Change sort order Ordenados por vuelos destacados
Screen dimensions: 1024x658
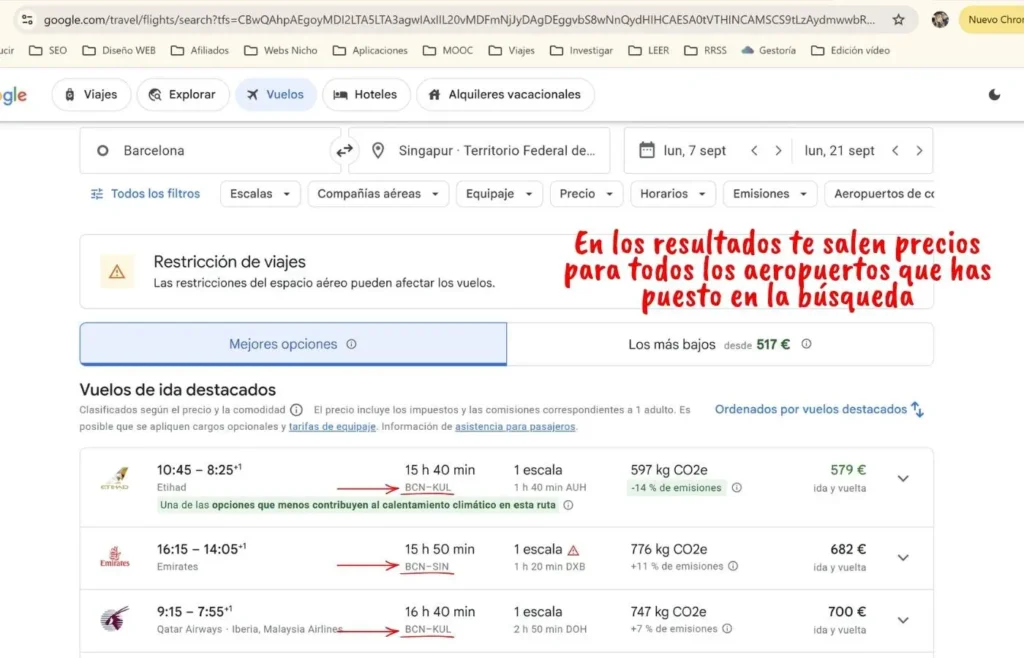[x=819, y=409]
